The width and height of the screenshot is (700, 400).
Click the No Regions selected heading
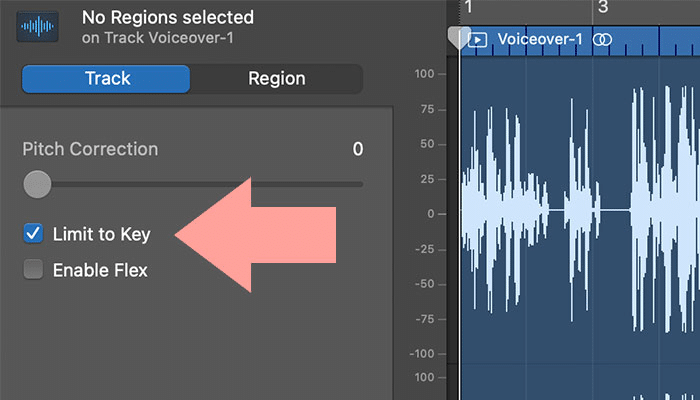(168, 18)
